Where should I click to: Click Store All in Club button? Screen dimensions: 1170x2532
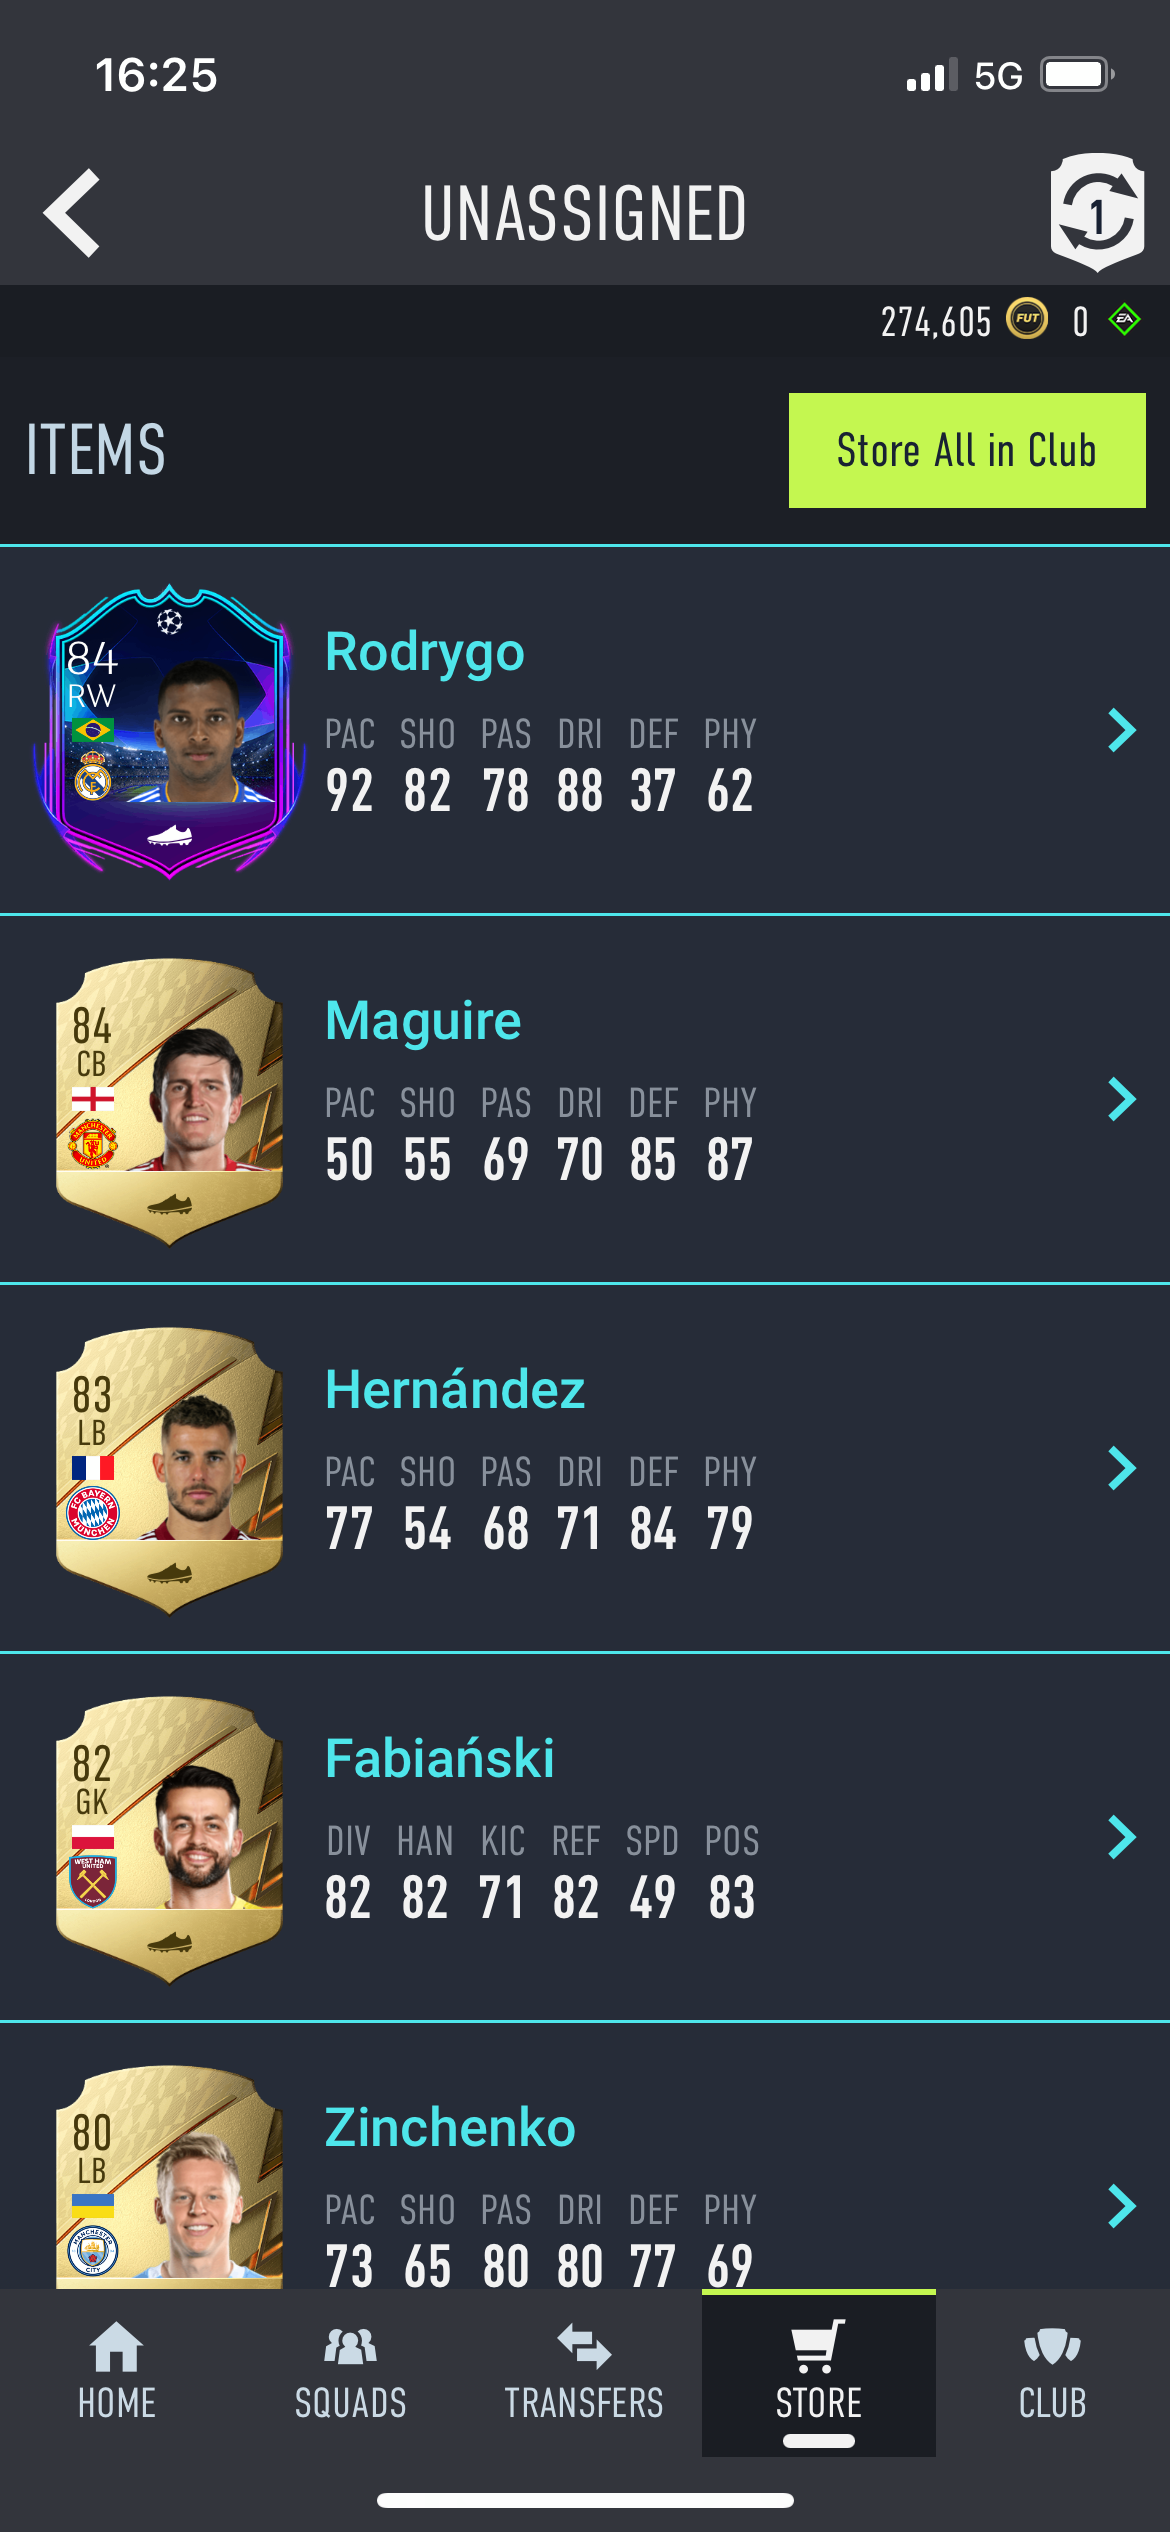[x=967, y=450]
